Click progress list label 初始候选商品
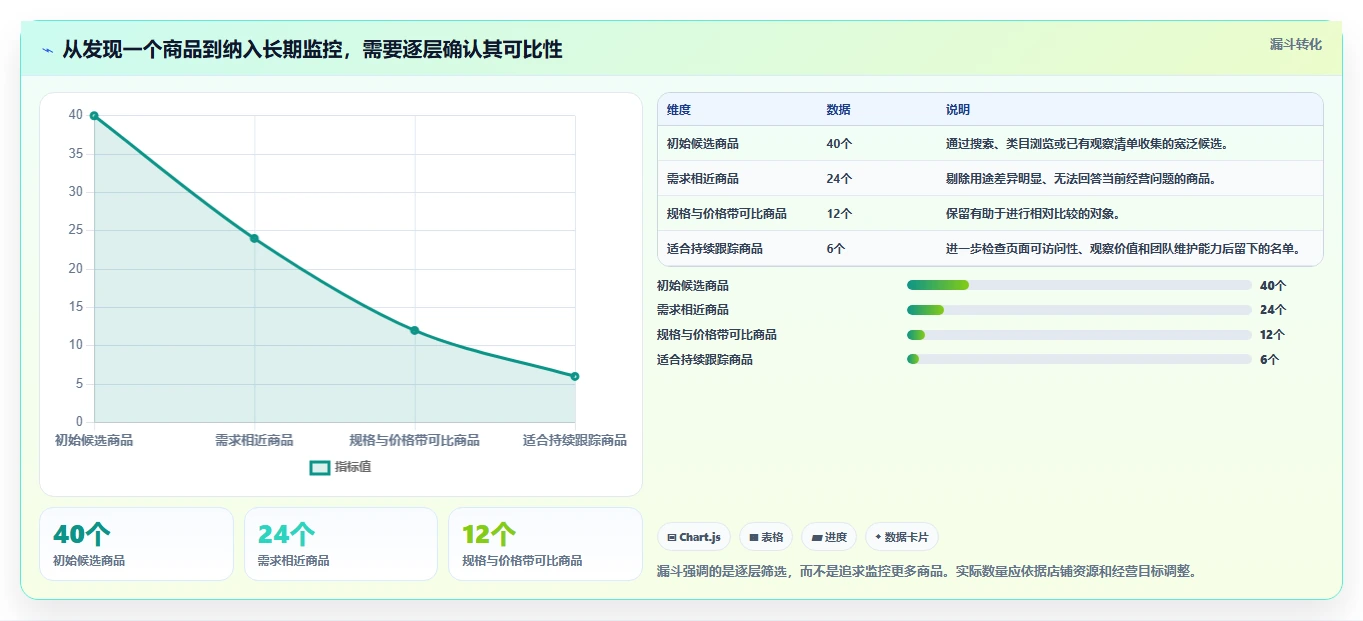This screenshot has height=621, width=1363. pyautogui.click(x=693, y=285)
